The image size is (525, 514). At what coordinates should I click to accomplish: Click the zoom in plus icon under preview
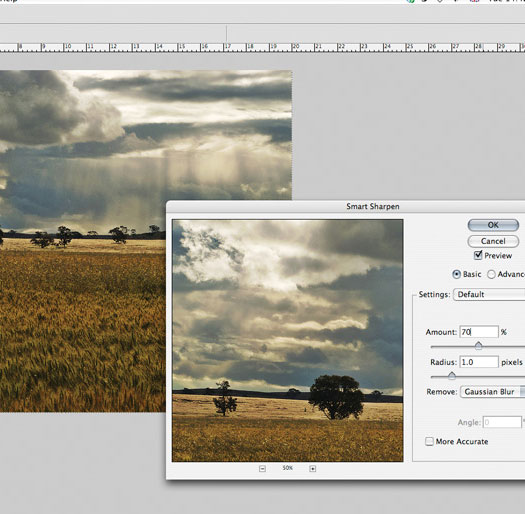[x=312, y=469]
